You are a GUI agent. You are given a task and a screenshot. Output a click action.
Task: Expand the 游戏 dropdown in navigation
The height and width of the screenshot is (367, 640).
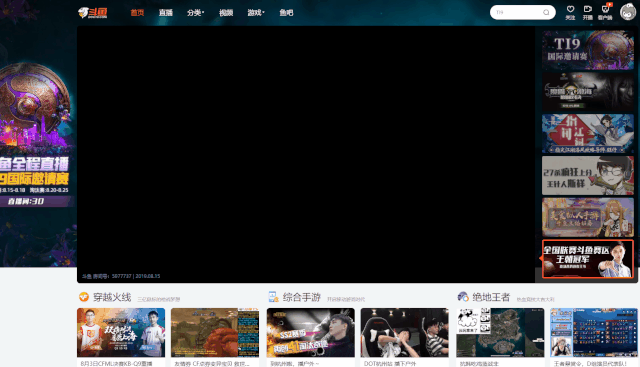[x=256, y=13]
